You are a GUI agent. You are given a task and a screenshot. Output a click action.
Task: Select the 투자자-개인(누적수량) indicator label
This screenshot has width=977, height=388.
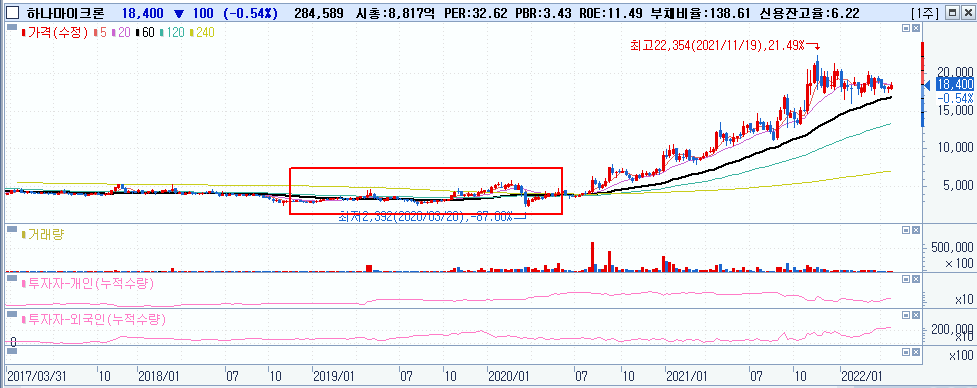(x=88, y=283)
